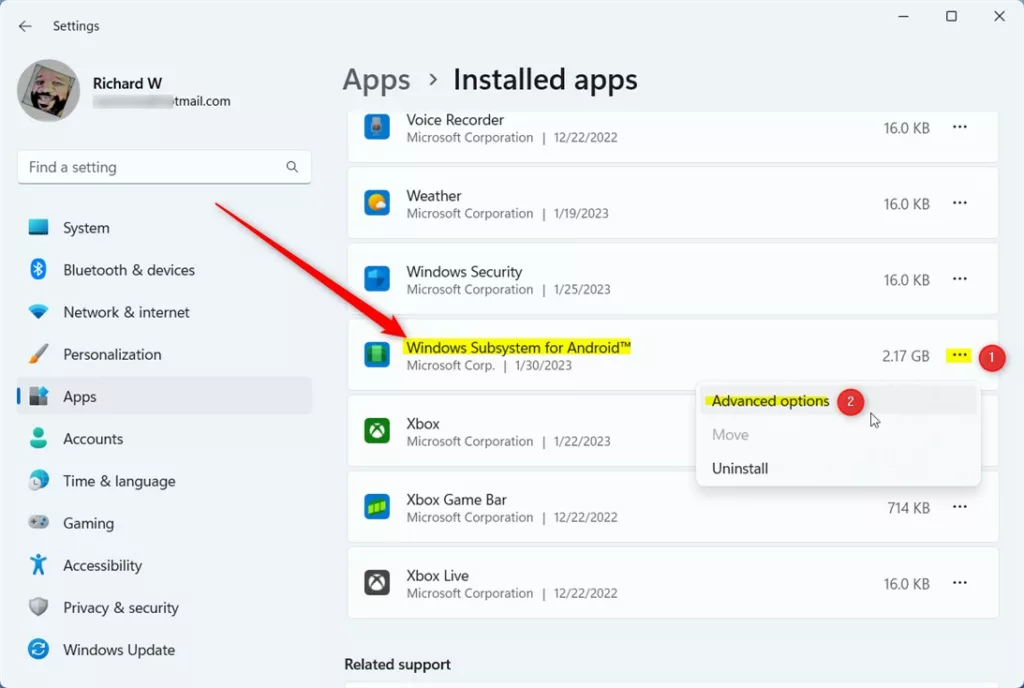Select Advanced options in the context menu
The width and height of the screenshot is (1024, 688).
(770, 401)
